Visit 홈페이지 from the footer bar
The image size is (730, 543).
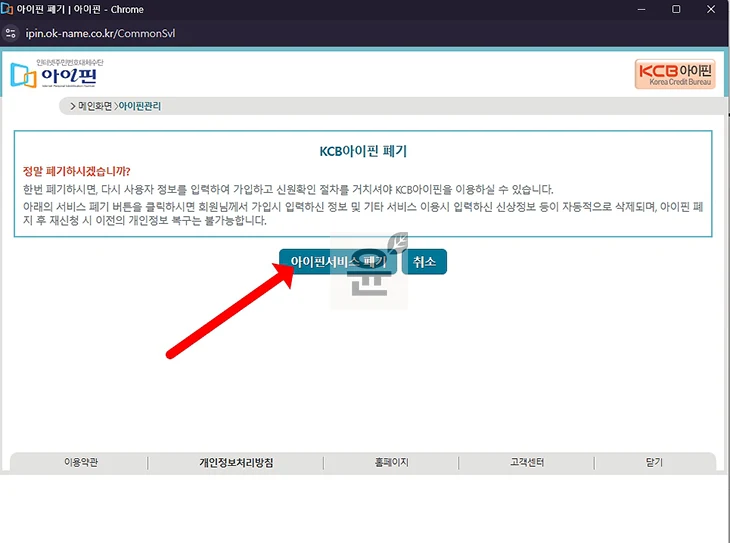pyautogui.click(x=391, y=463)
